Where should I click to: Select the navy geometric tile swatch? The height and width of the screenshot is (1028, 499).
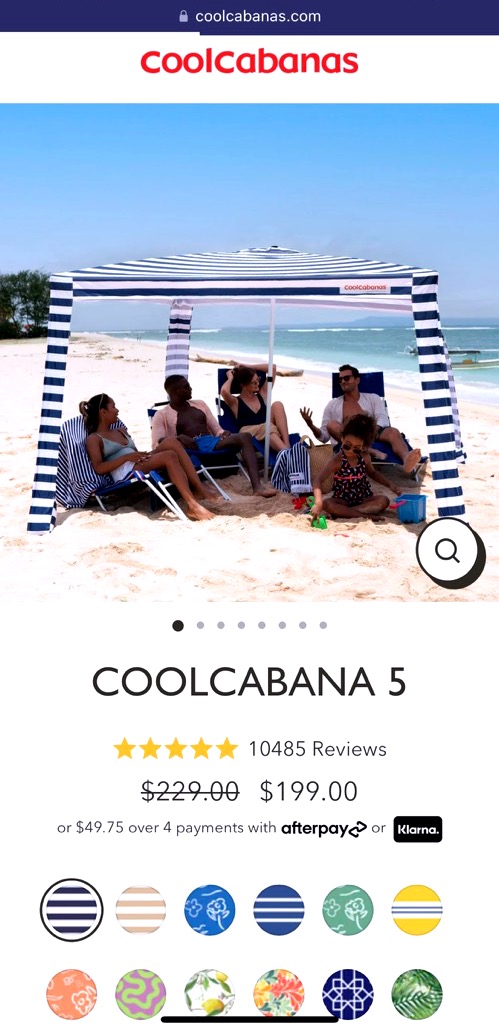pyautogui.click(x=348, y=995)
